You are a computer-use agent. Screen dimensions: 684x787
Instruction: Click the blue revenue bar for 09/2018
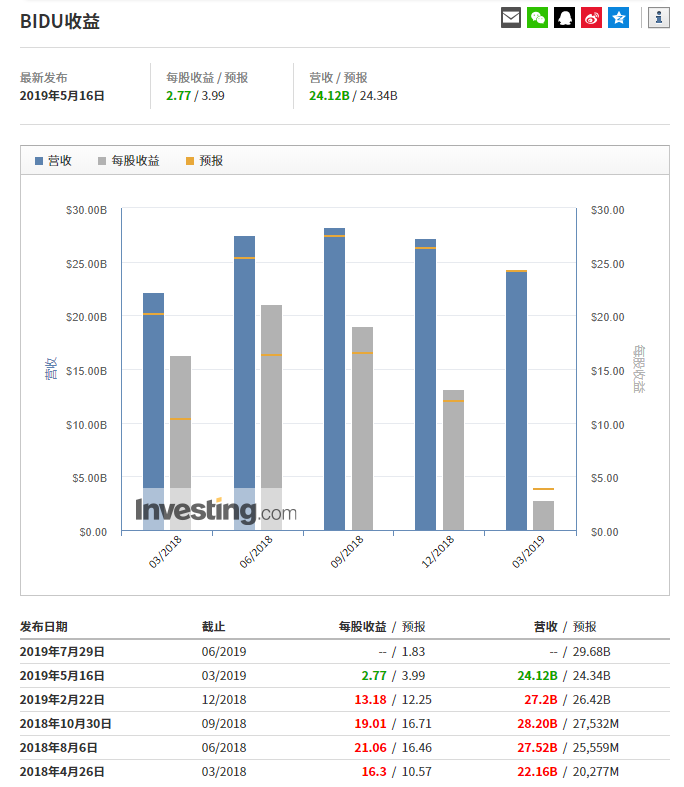click(x=334, y=380)
